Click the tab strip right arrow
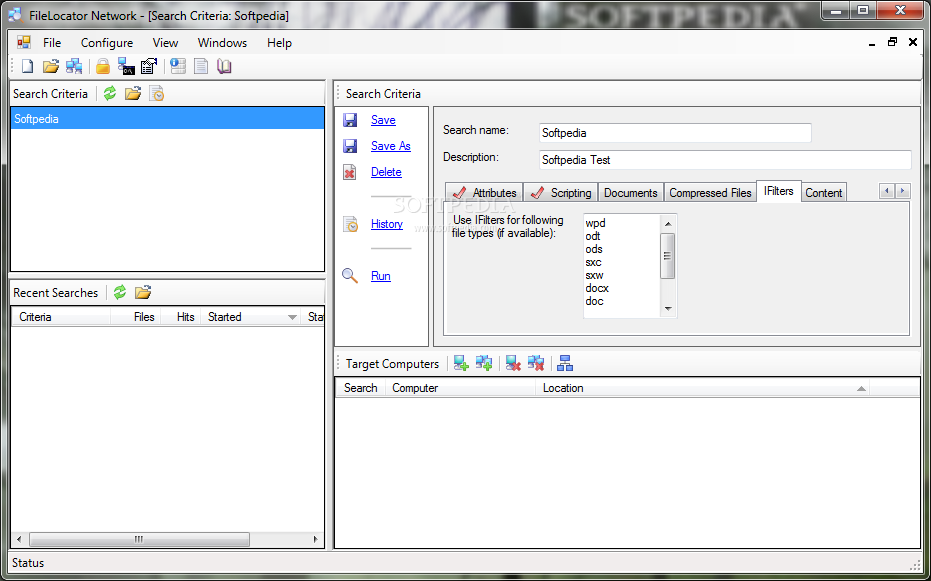This screenshot has height=581, width=931. click(902, 191)
